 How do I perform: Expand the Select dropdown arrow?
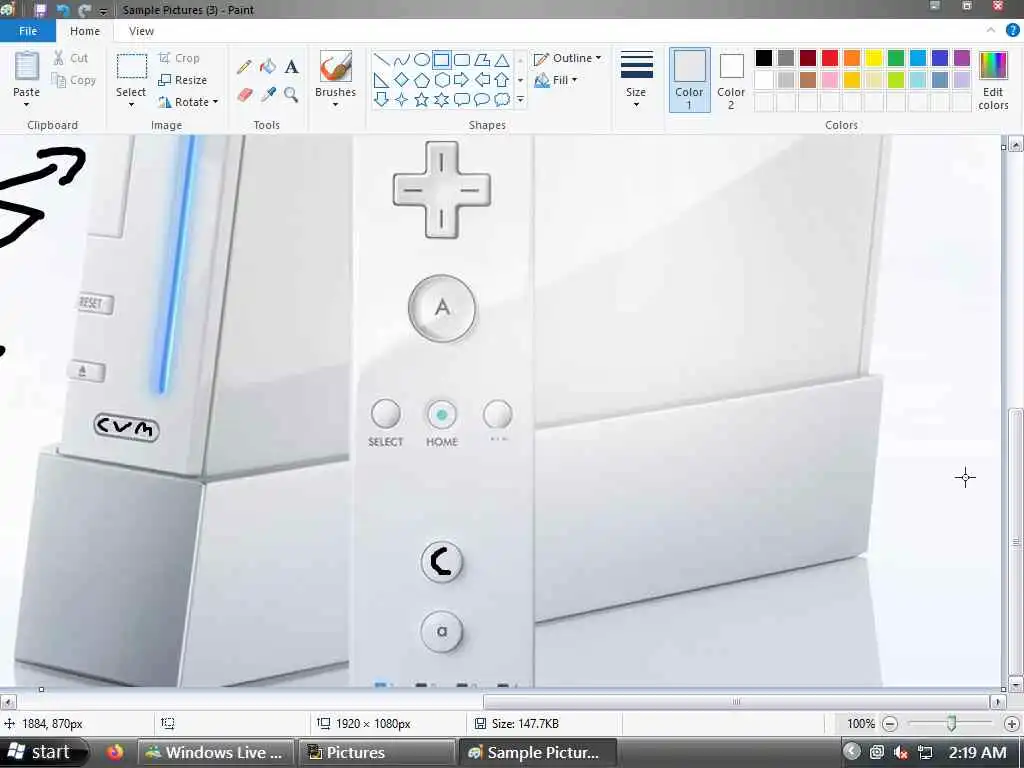coord(131,104)
